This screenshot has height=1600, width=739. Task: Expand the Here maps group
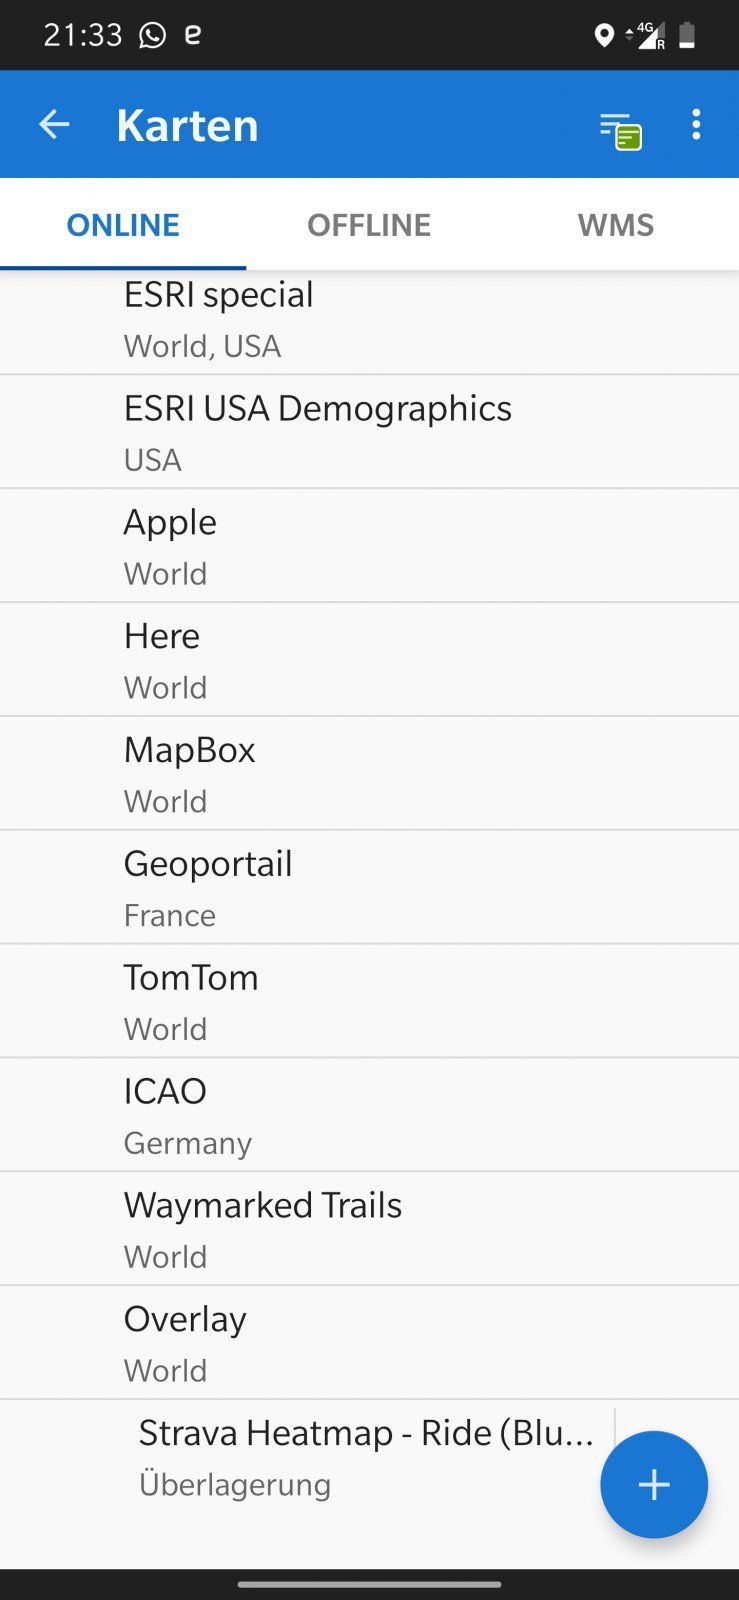[x=369, y=660]
